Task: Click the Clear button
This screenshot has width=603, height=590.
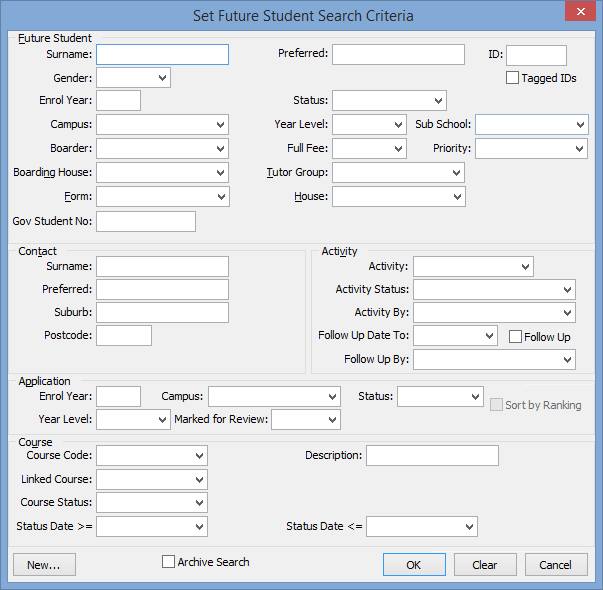Action: 485,565
